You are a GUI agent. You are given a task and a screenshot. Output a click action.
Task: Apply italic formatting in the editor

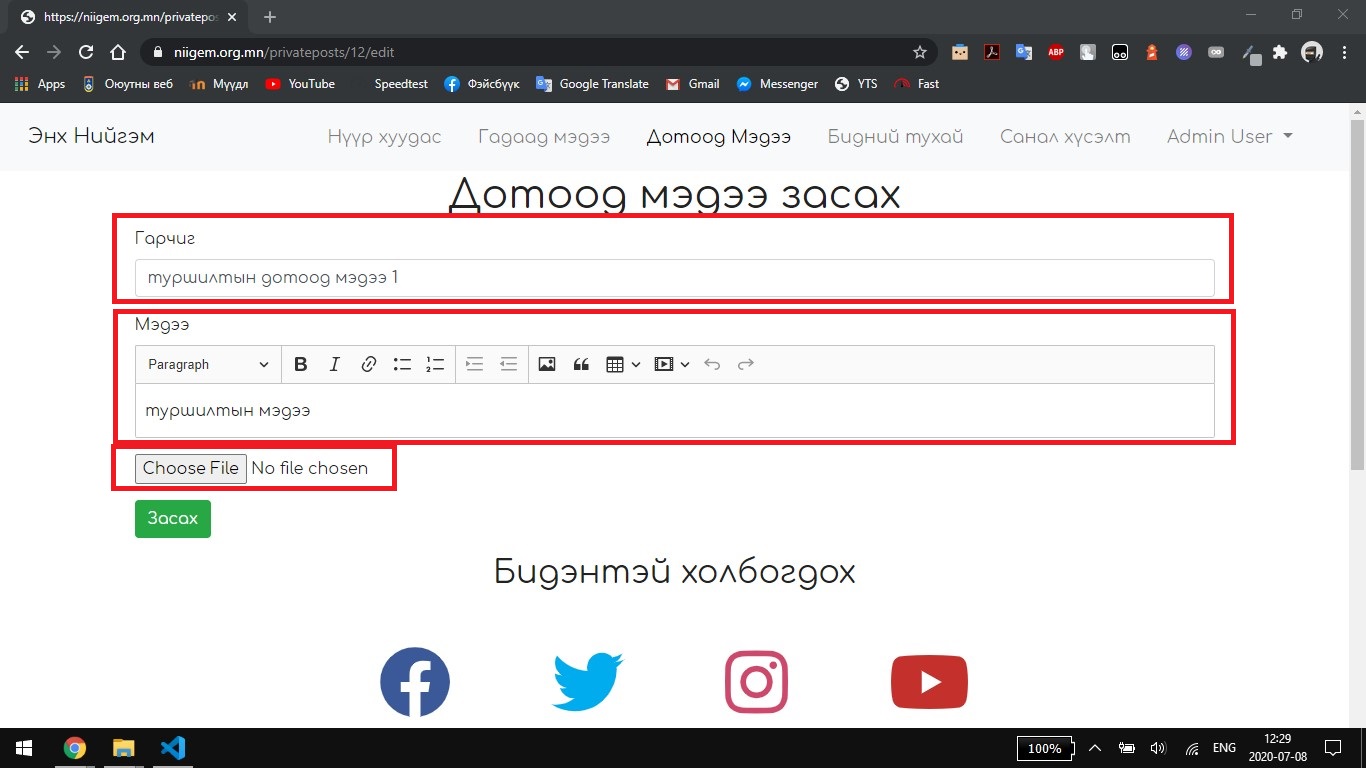(335, 365)
